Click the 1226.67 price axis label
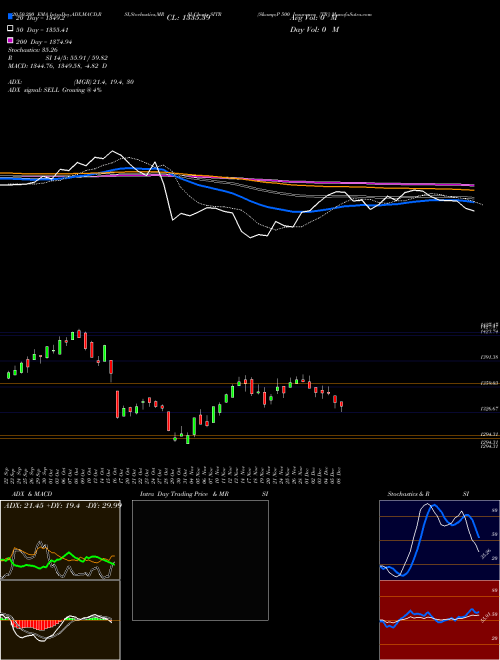This screenshot has height=660, width=500. pos(489,408)
